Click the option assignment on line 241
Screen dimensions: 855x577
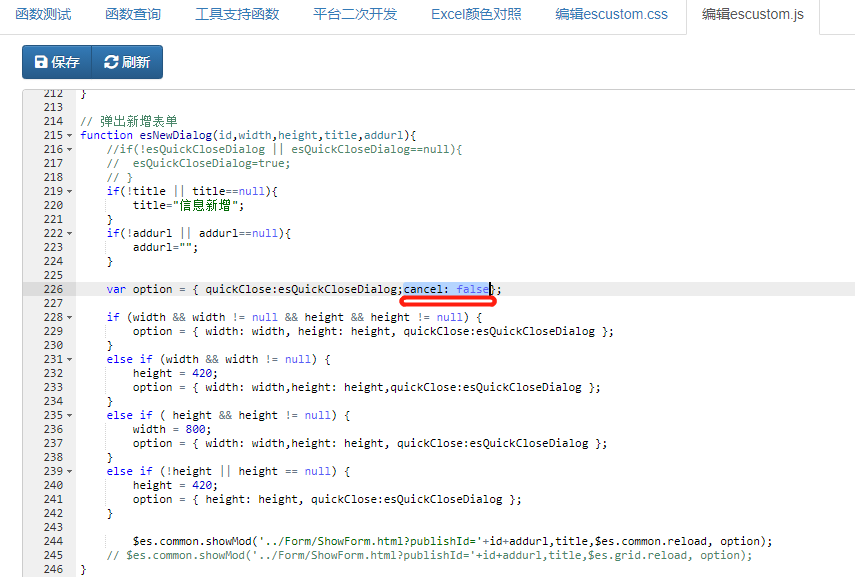(x=327, y=499)
